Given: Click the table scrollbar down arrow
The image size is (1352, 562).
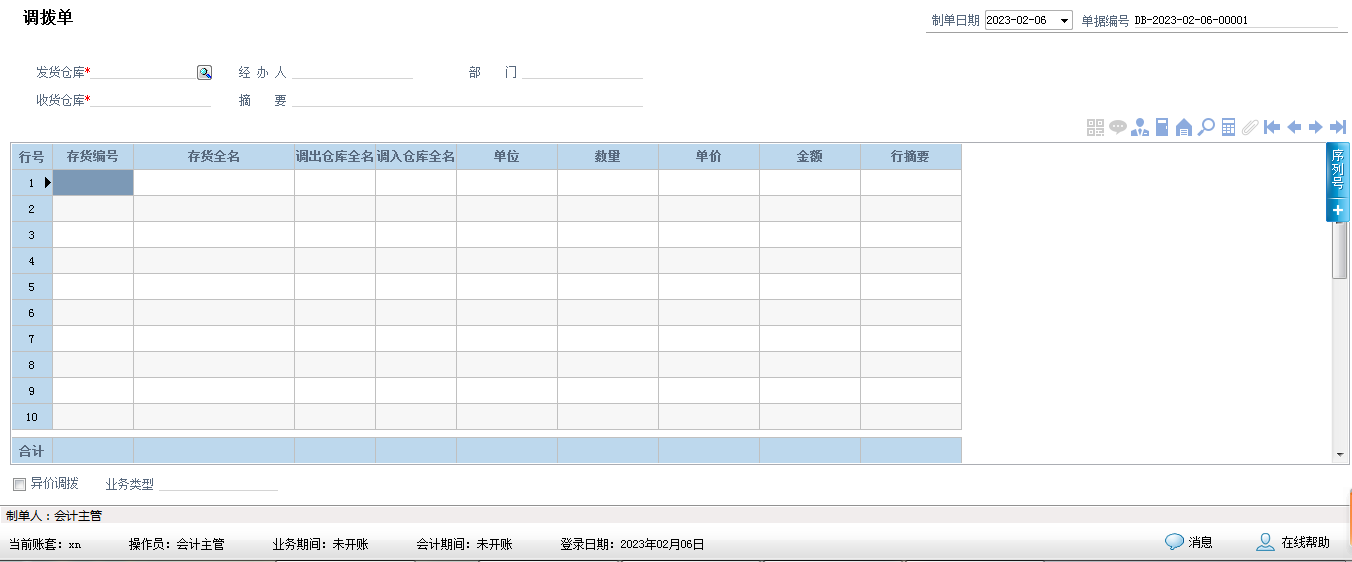Looking at the screenshot, I should click(x=1340, y=454).
